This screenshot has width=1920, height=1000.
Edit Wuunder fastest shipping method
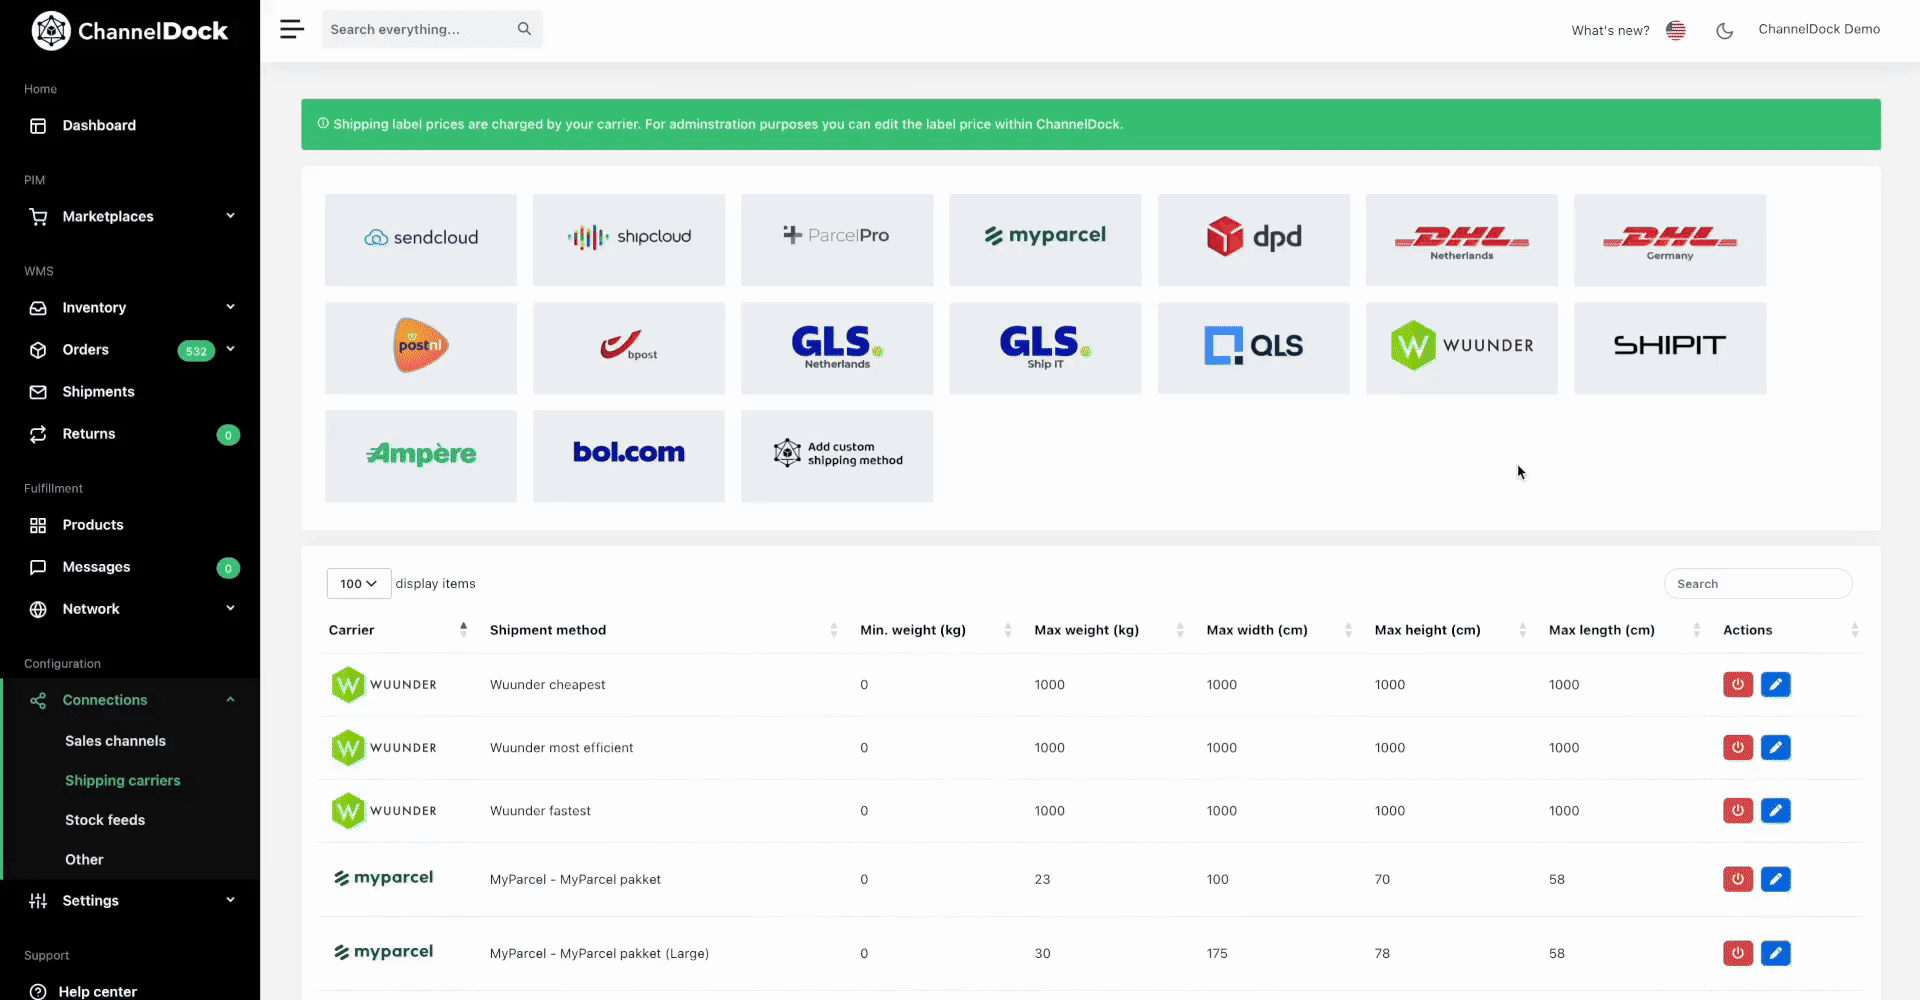1776,811
